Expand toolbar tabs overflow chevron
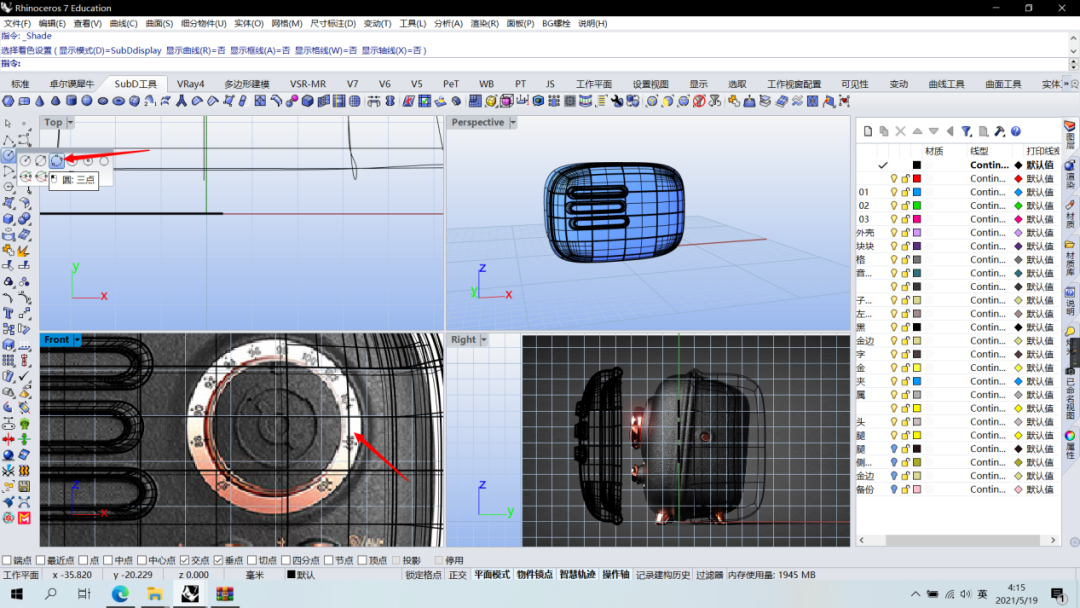Image resolution: width=1080 pixels, height=608 pixels. tap(1066, 84)
